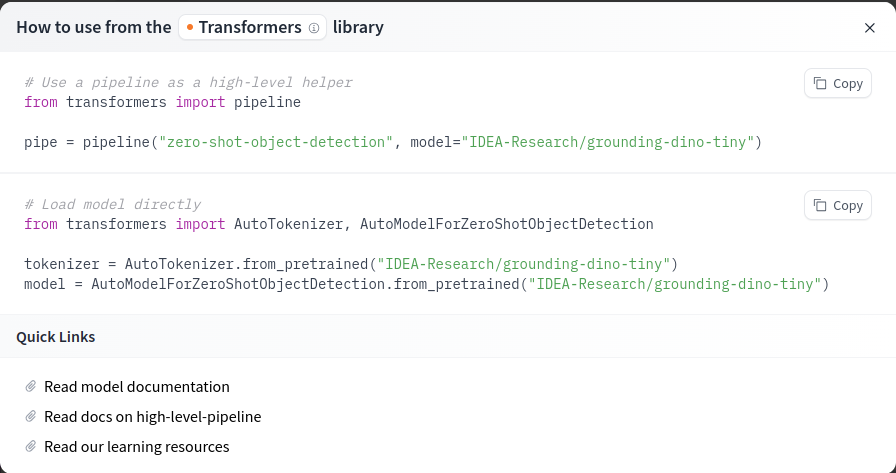Click the copy icon for the load-model snippet
Image resolution: width=896 pixels, height=473 pixels.
point(820,205)
